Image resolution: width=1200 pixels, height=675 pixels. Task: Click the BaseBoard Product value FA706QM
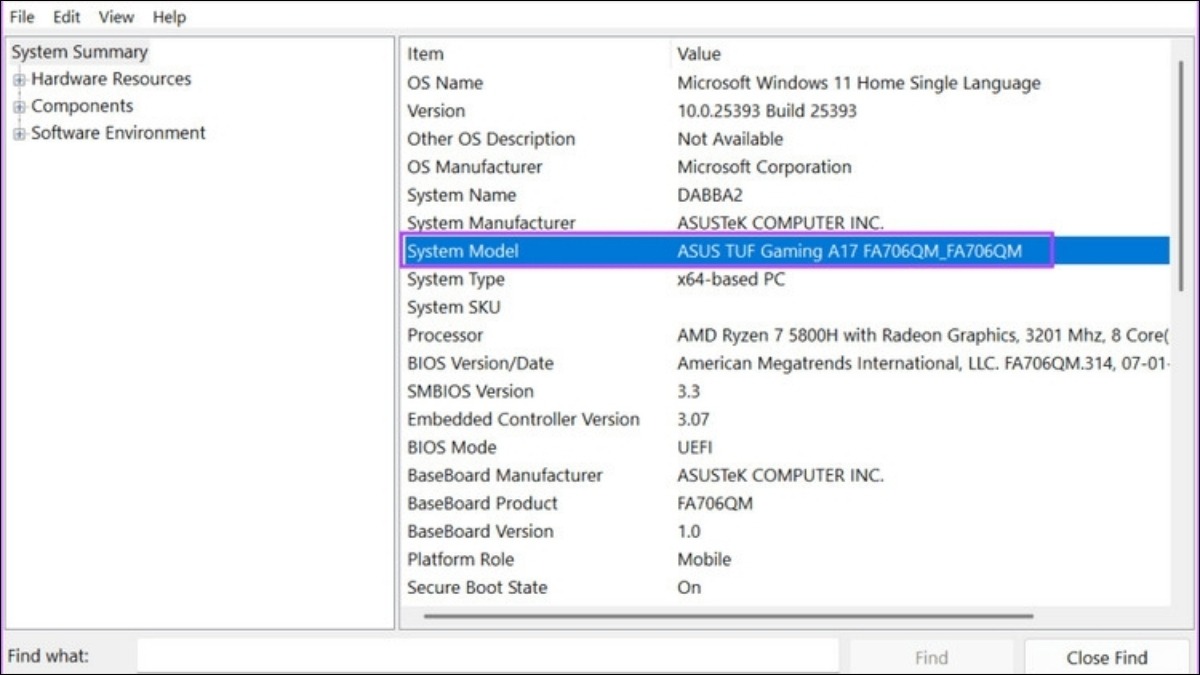pos(715,503)
